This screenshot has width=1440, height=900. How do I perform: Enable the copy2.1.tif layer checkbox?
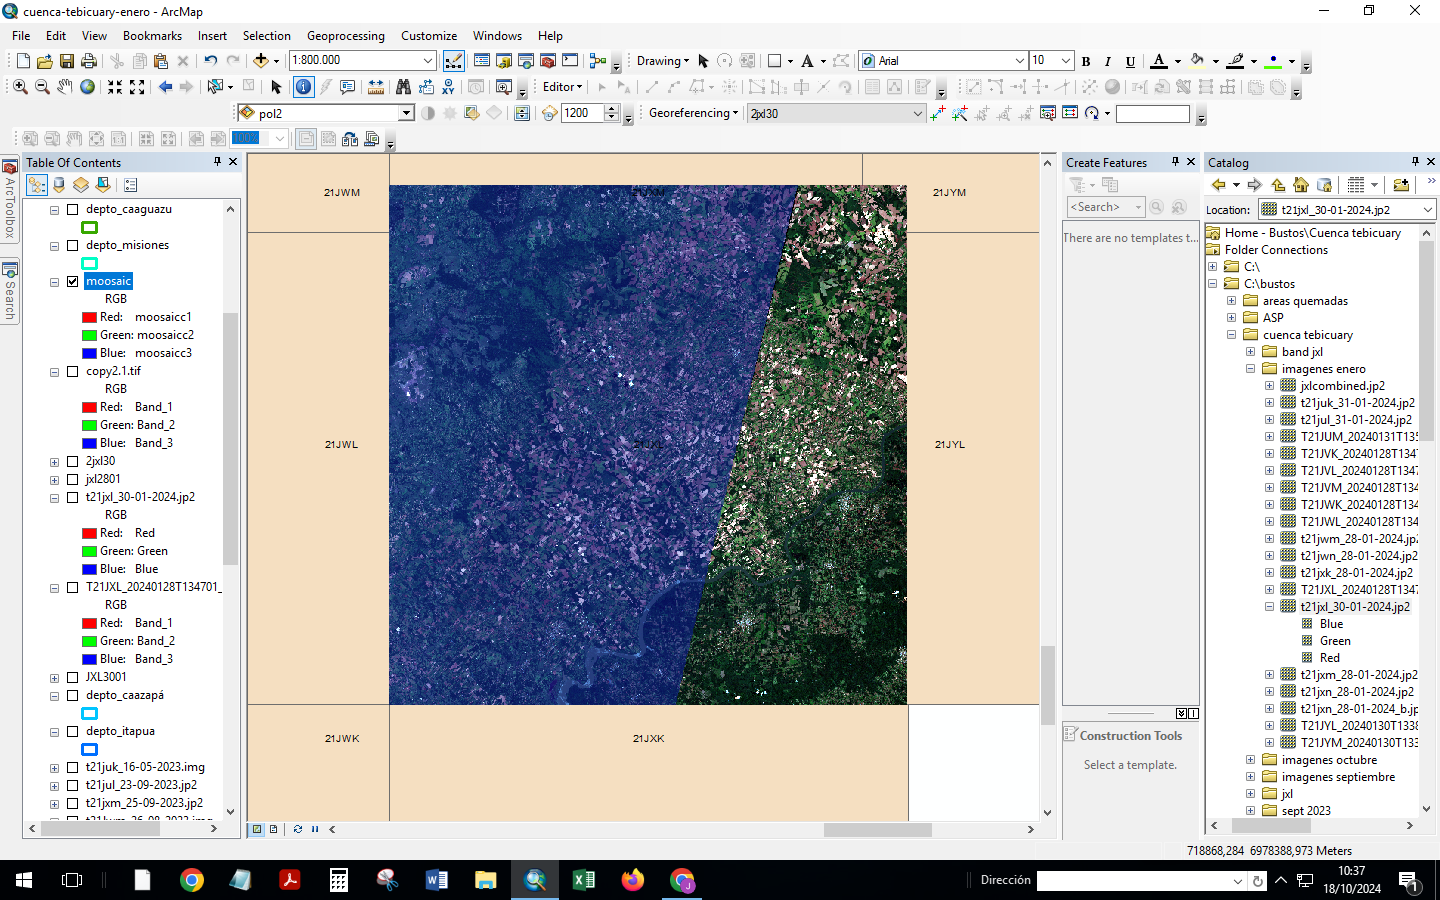72,371
